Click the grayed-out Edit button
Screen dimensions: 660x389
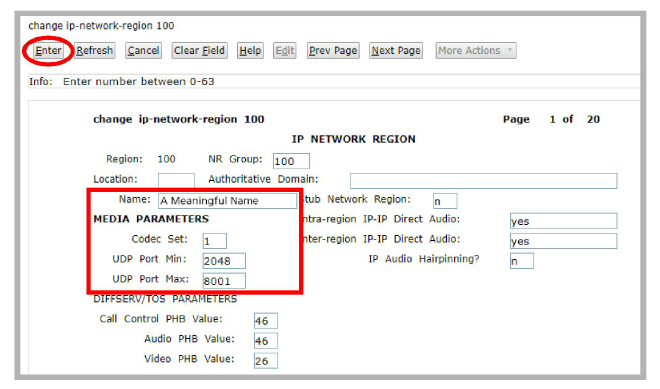point(285,51)
